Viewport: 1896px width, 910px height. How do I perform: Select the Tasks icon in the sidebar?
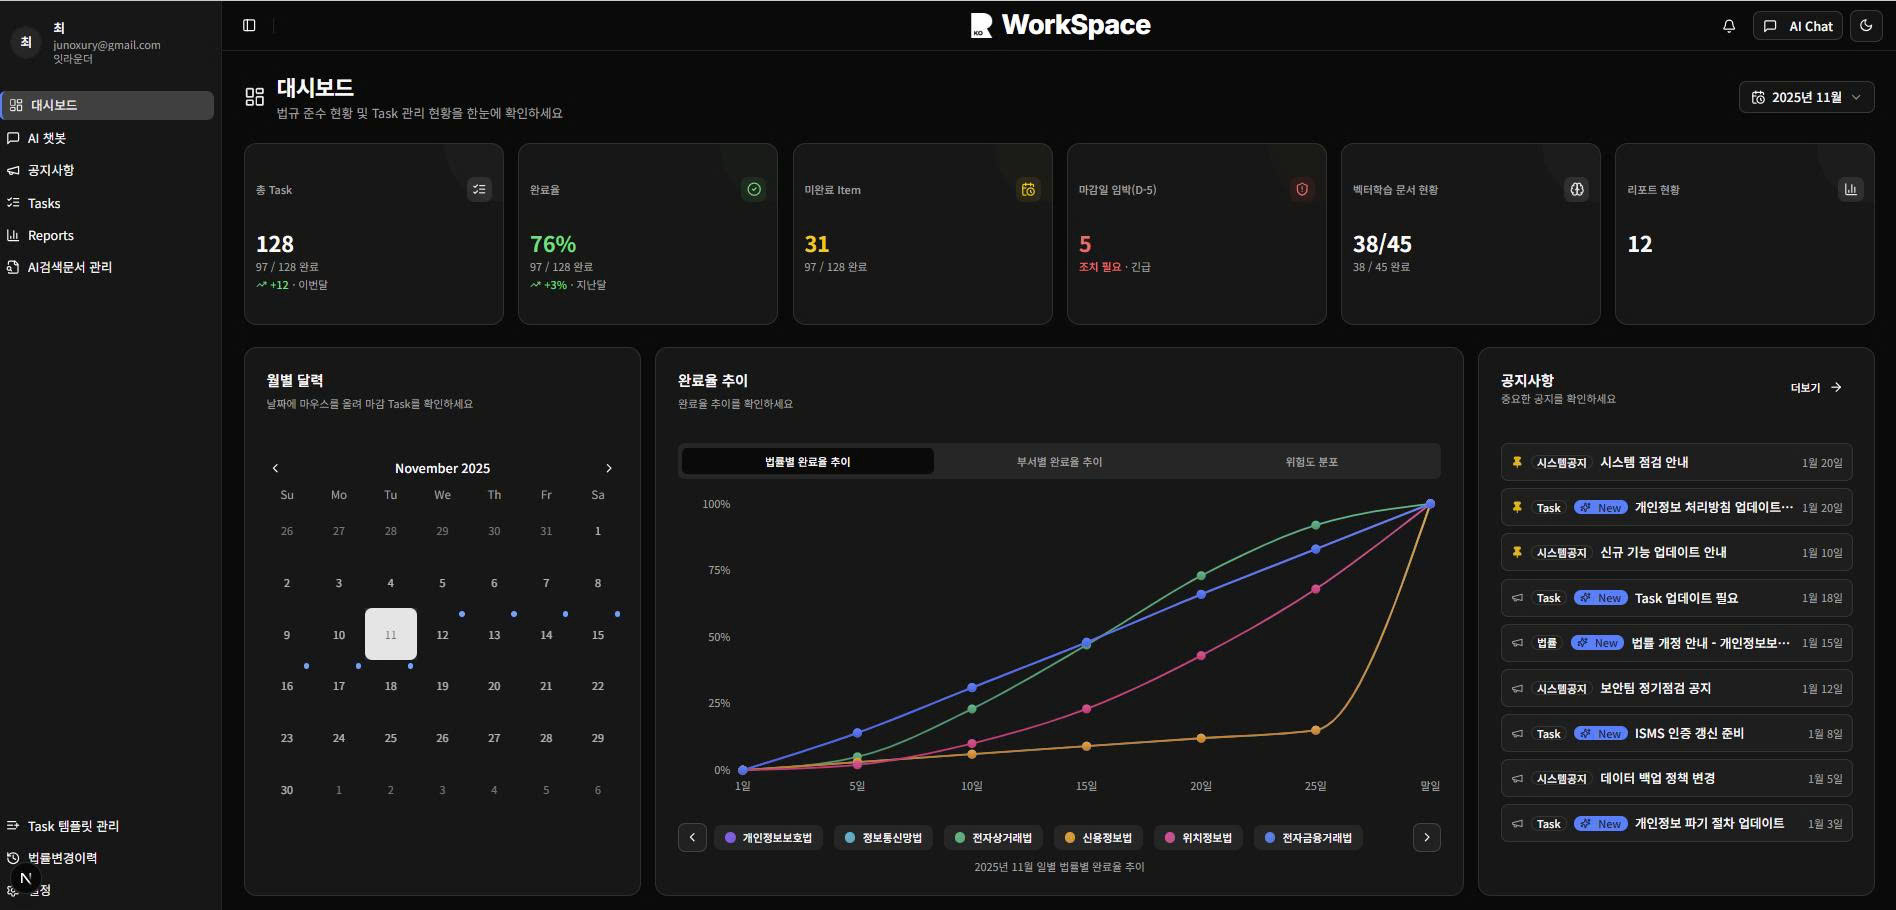pos(14,203)
